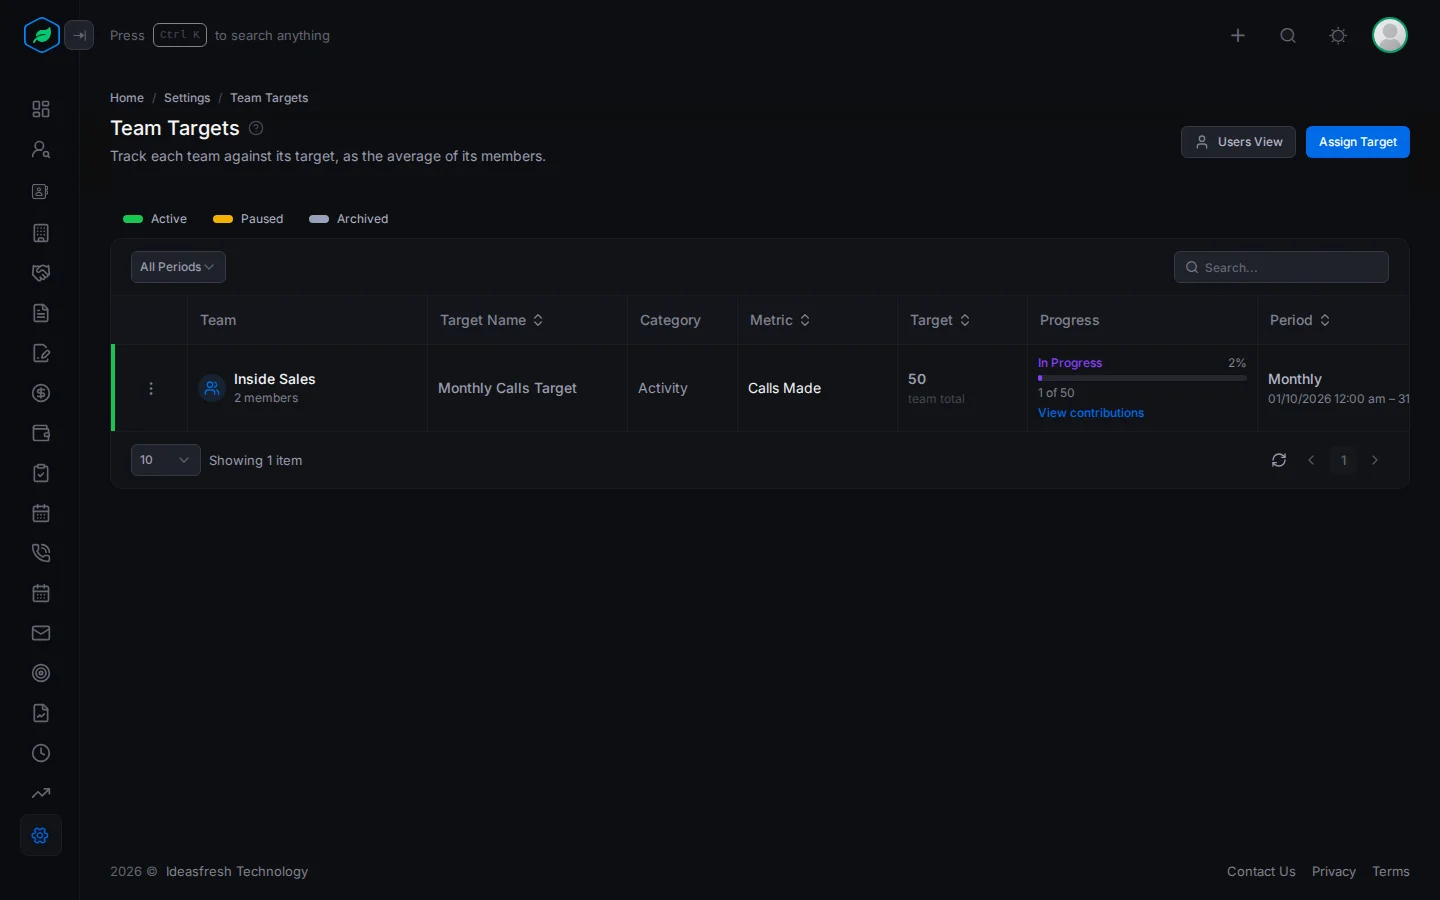
Task: Open the All Periods dropdown
Action: click(178, 267)
